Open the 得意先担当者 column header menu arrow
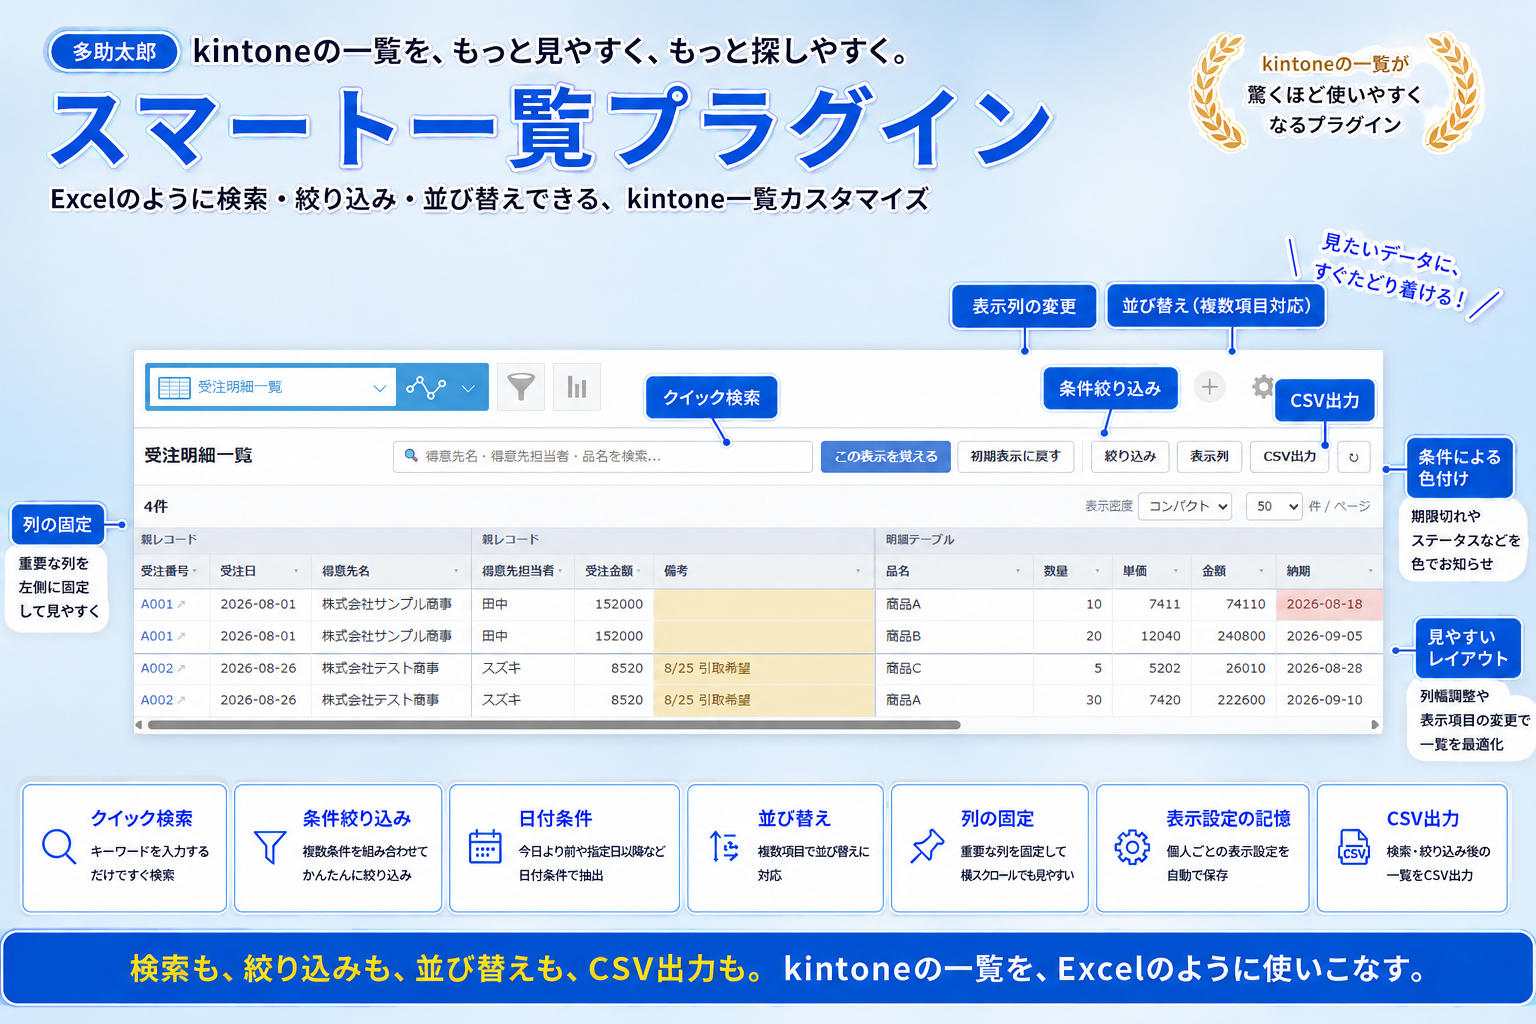 (x=560, y=571)
